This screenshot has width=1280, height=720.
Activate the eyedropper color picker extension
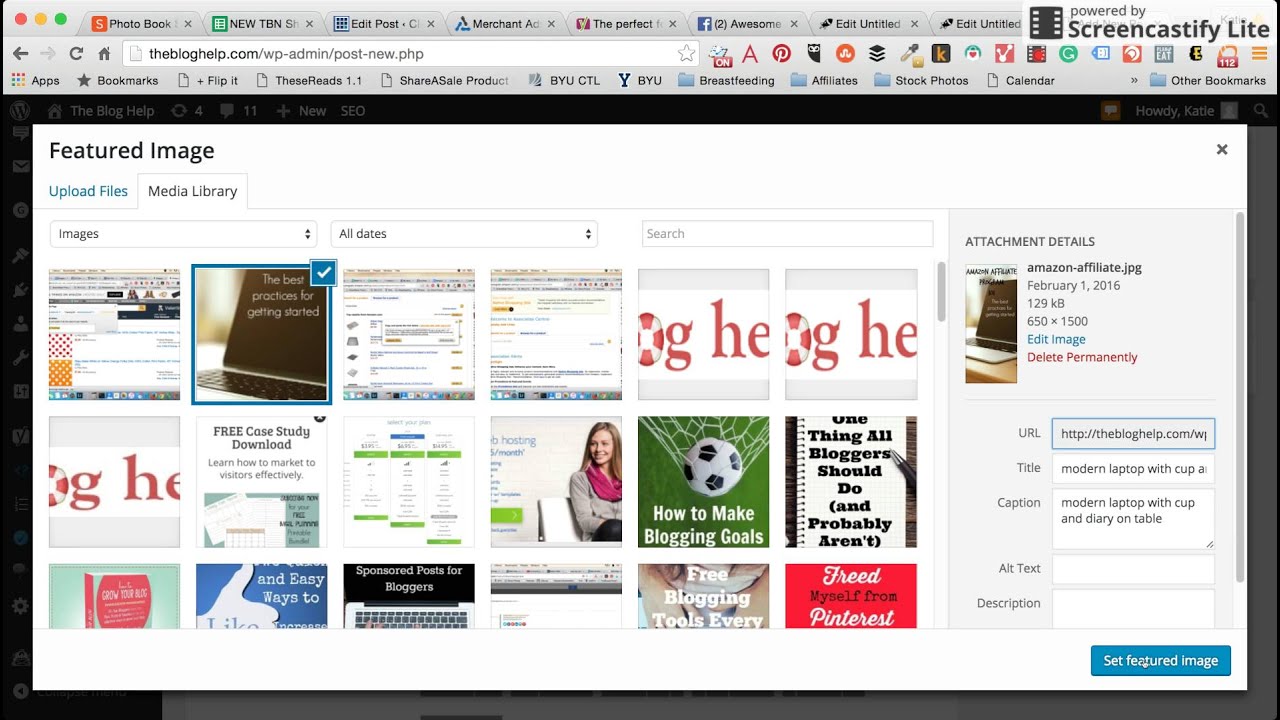(x=909, y=54)
